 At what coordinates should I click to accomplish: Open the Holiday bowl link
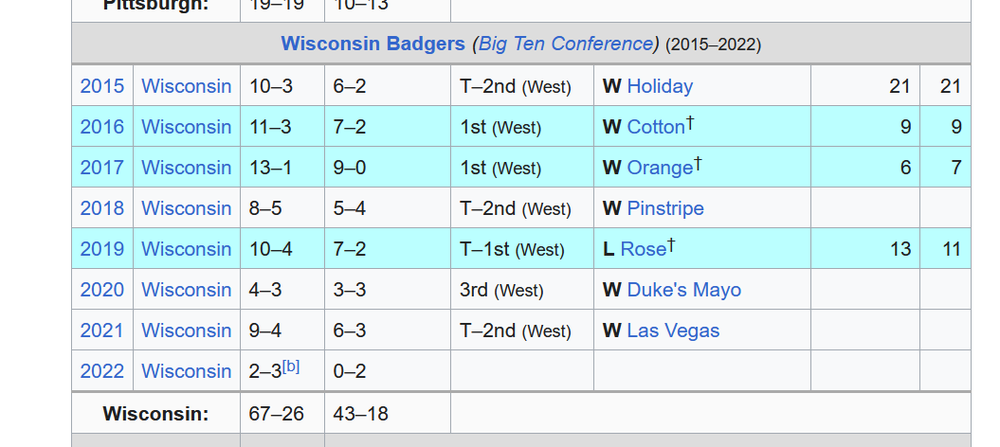(x=659, y=86)
